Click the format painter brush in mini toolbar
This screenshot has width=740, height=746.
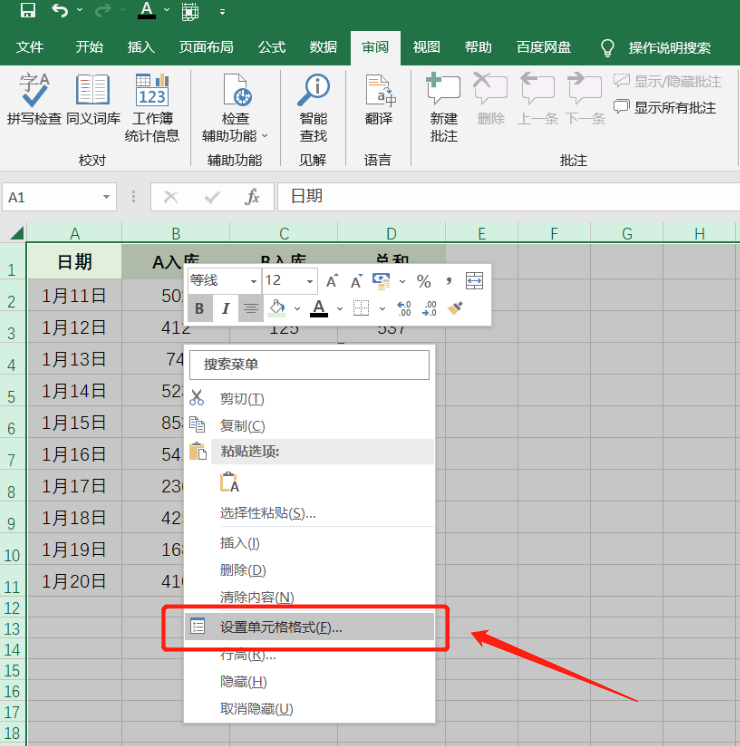click(455, 308)
